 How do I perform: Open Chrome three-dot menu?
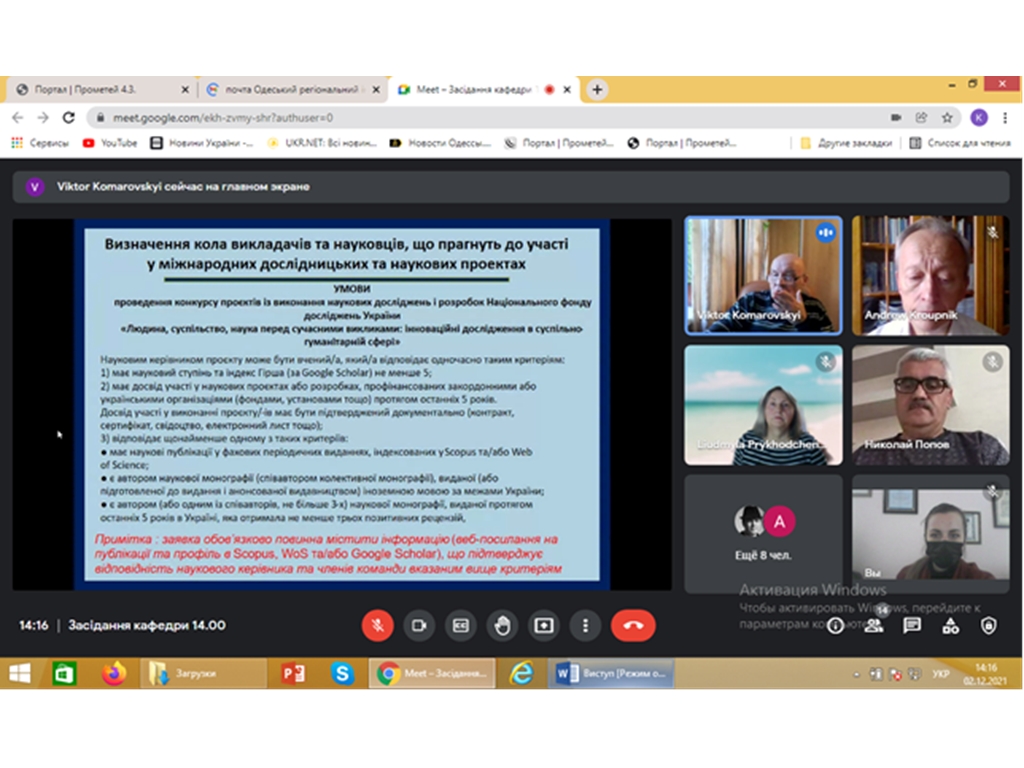[1005, 118]
